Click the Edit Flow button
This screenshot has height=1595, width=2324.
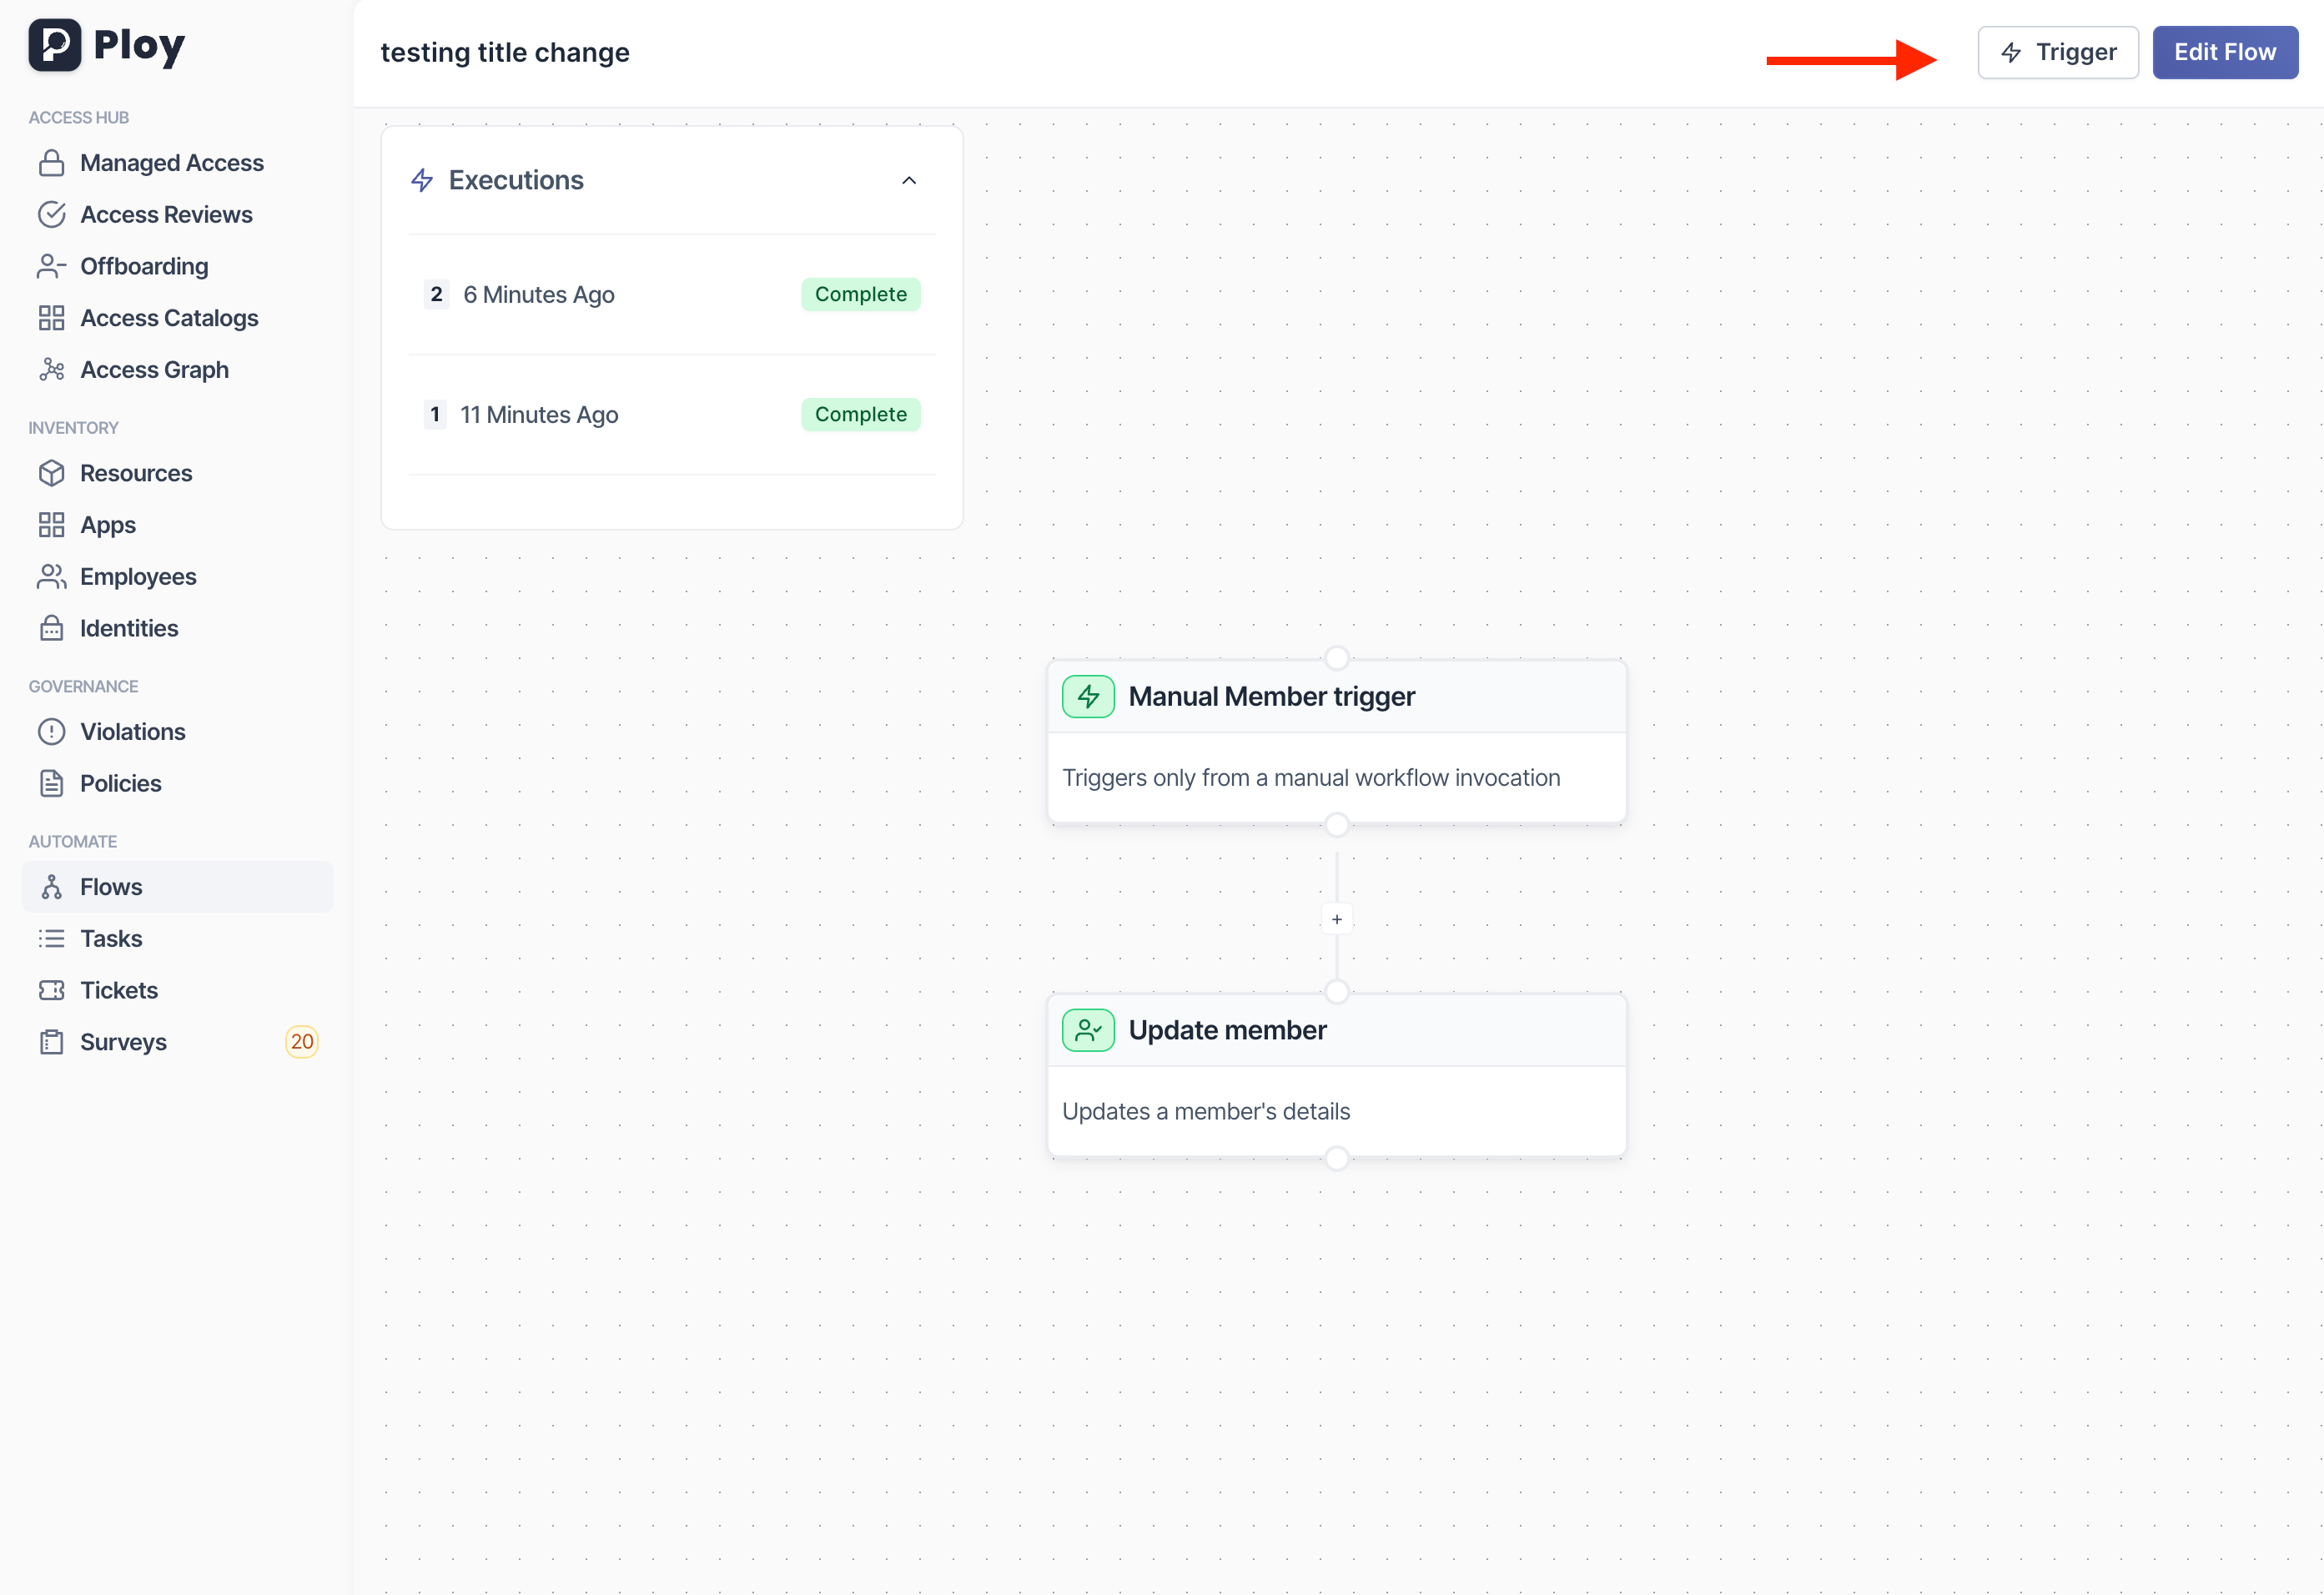coord(2225,52)
